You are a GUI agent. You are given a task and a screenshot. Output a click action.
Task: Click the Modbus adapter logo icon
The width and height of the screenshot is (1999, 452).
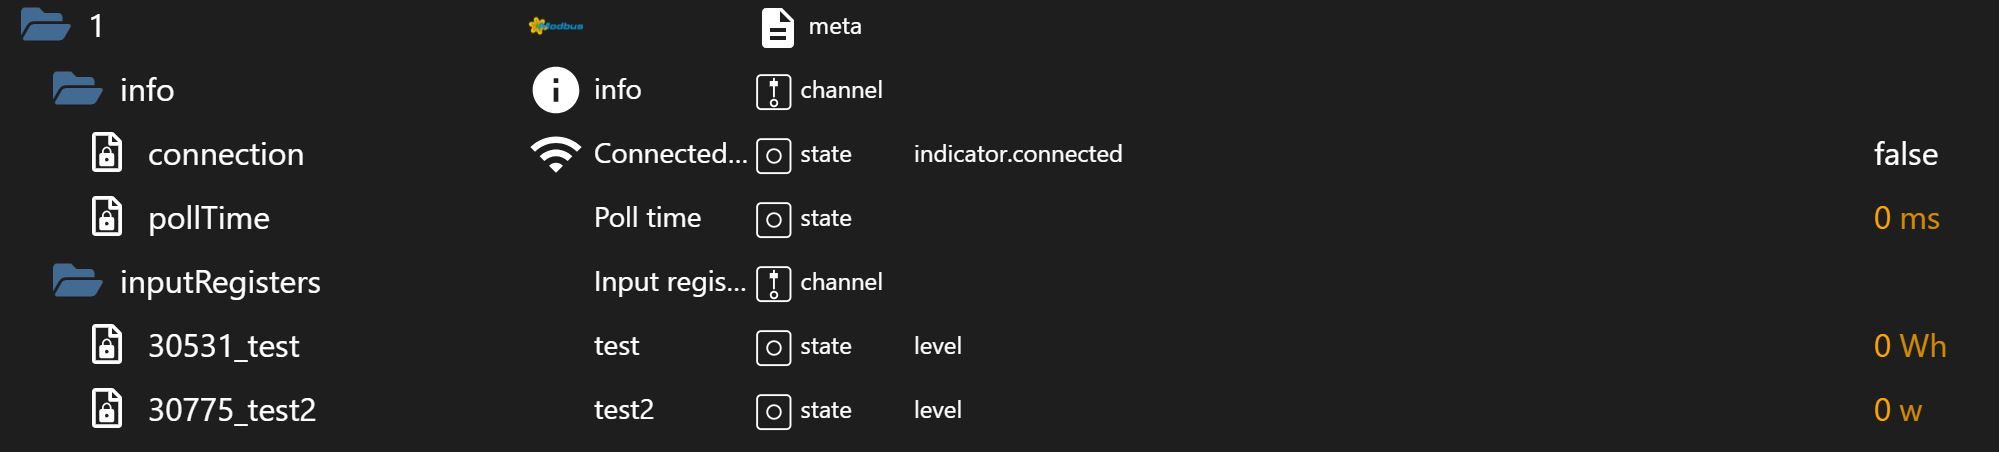pyautogui.click(x=556, y=26)
